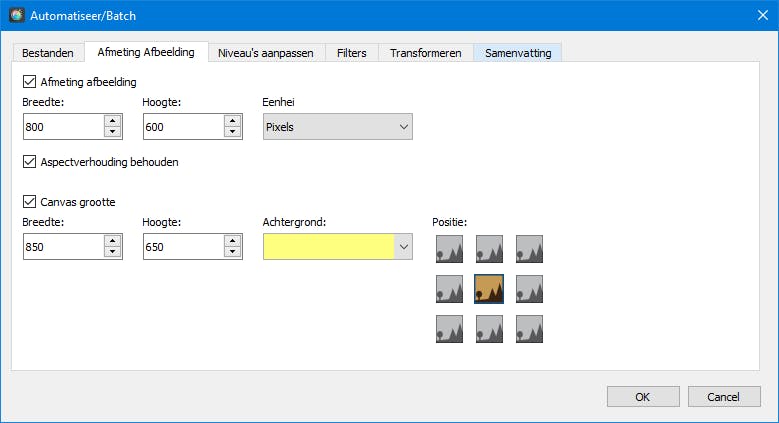Image resolution: width=779 pixels, height=423 pixels.
Task: Disable the Canvas grootte checkbox
Action: [x=29, y=202]
